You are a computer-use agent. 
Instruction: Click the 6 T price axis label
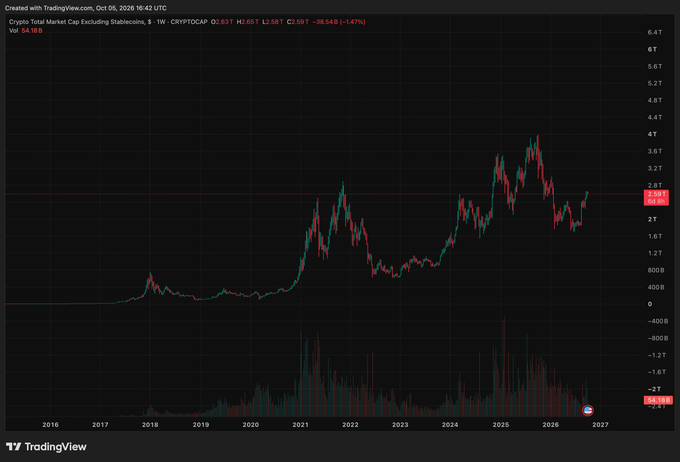point(652,49)
